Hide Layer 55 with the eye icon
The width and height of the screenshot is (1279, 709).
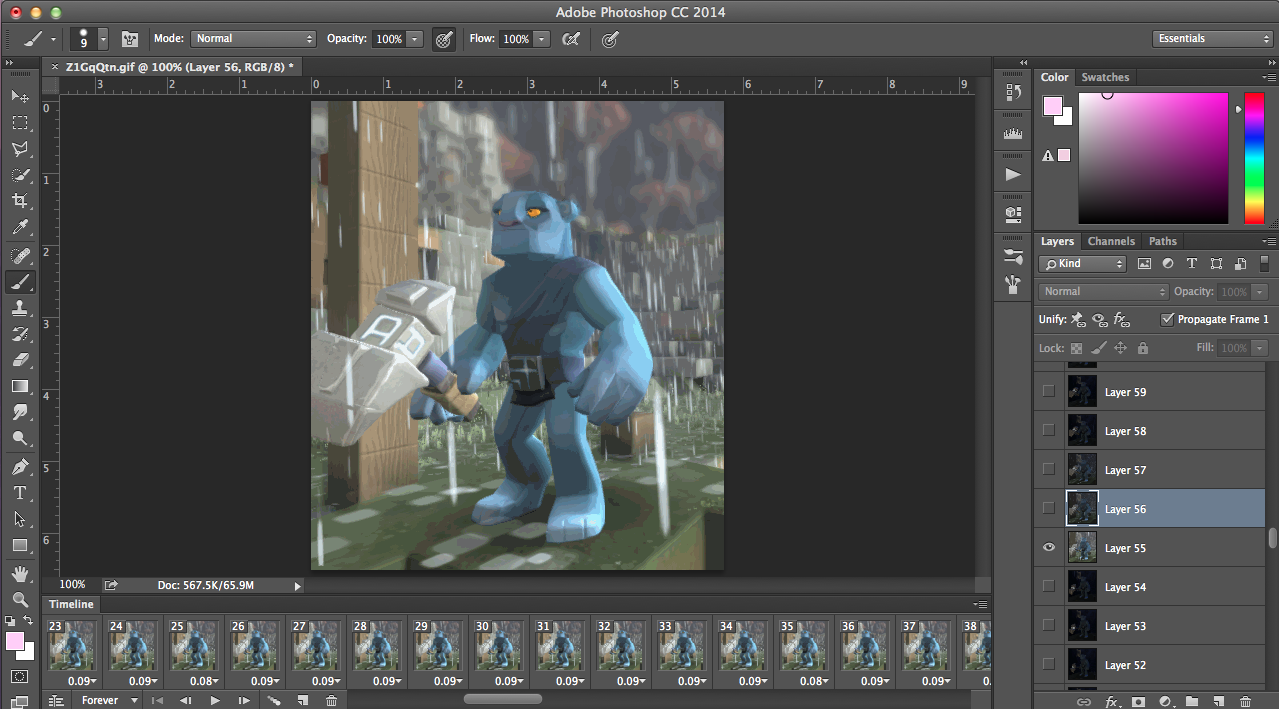1049,547
